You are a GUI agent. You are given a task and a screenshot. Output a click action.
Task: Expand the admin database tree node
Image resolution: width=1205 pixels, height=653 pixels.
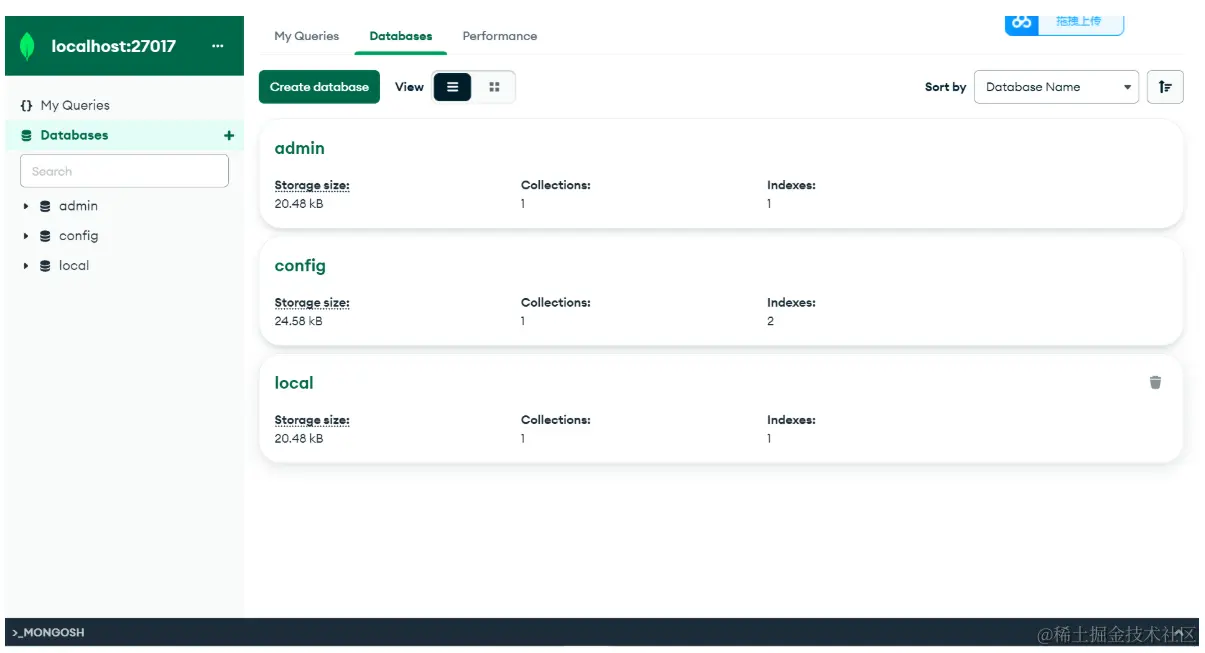click(x=26, y=206)
